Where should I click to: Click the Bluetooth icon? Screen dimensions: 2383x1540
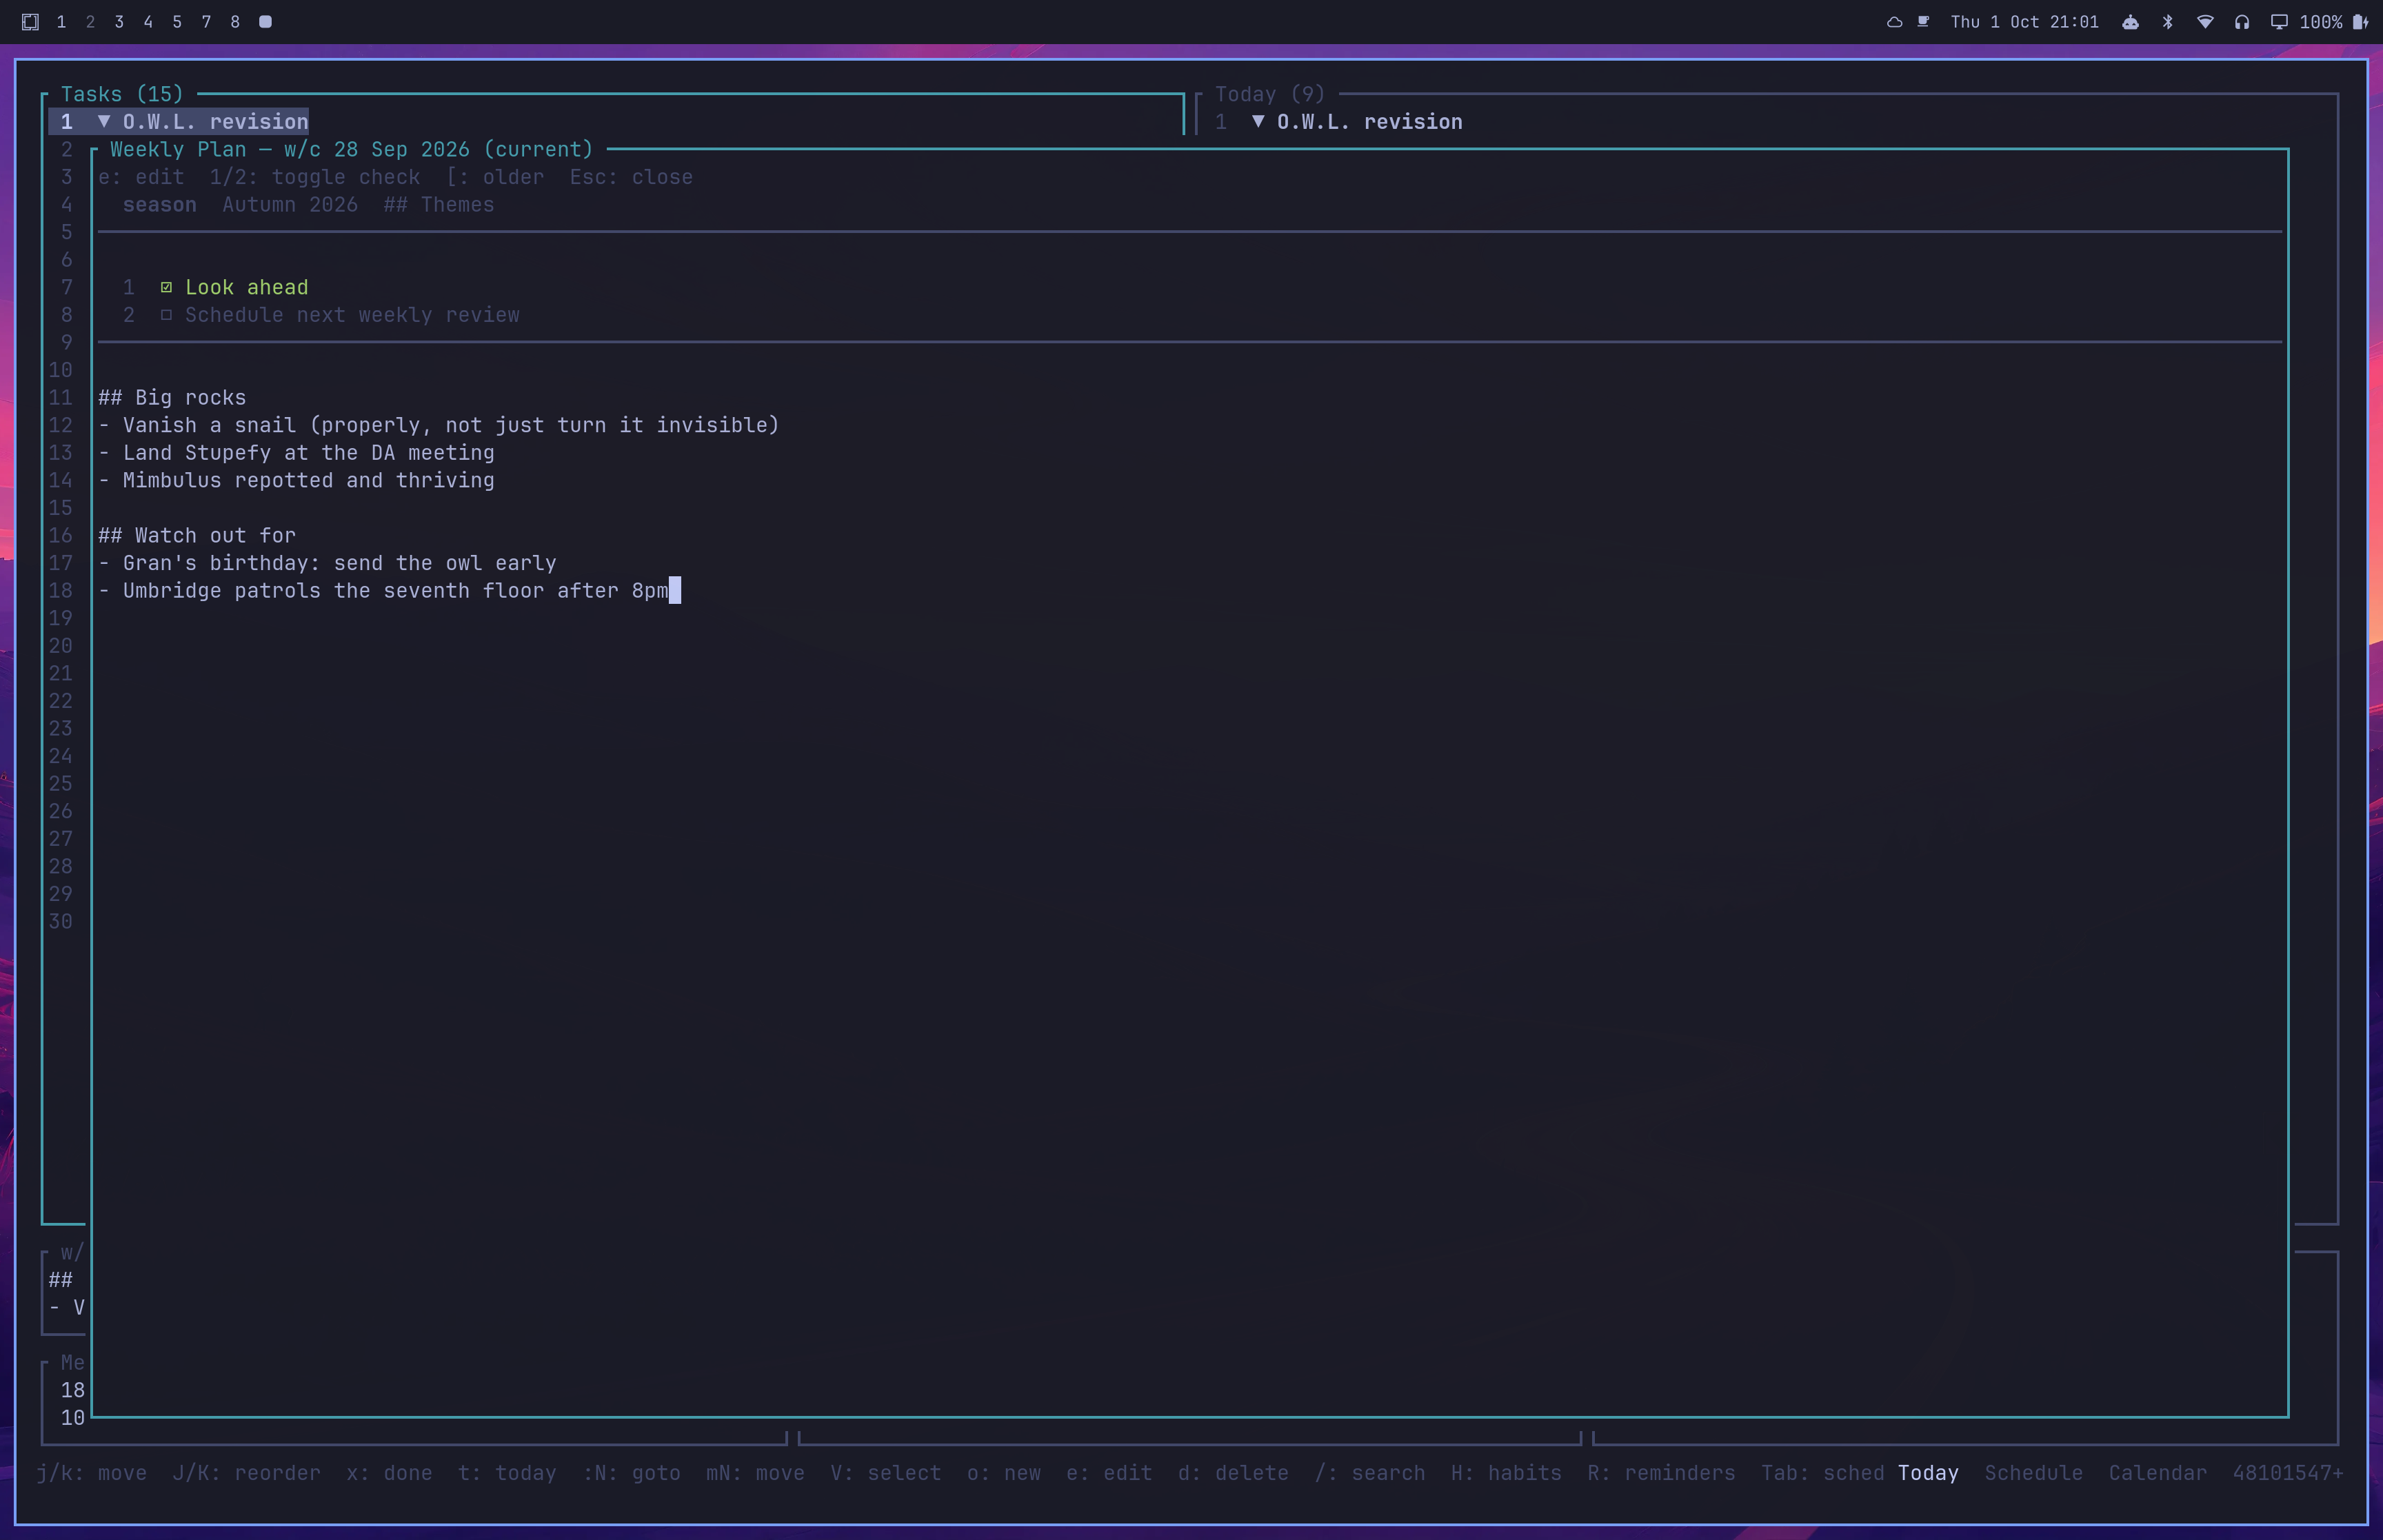point(2168,22)
